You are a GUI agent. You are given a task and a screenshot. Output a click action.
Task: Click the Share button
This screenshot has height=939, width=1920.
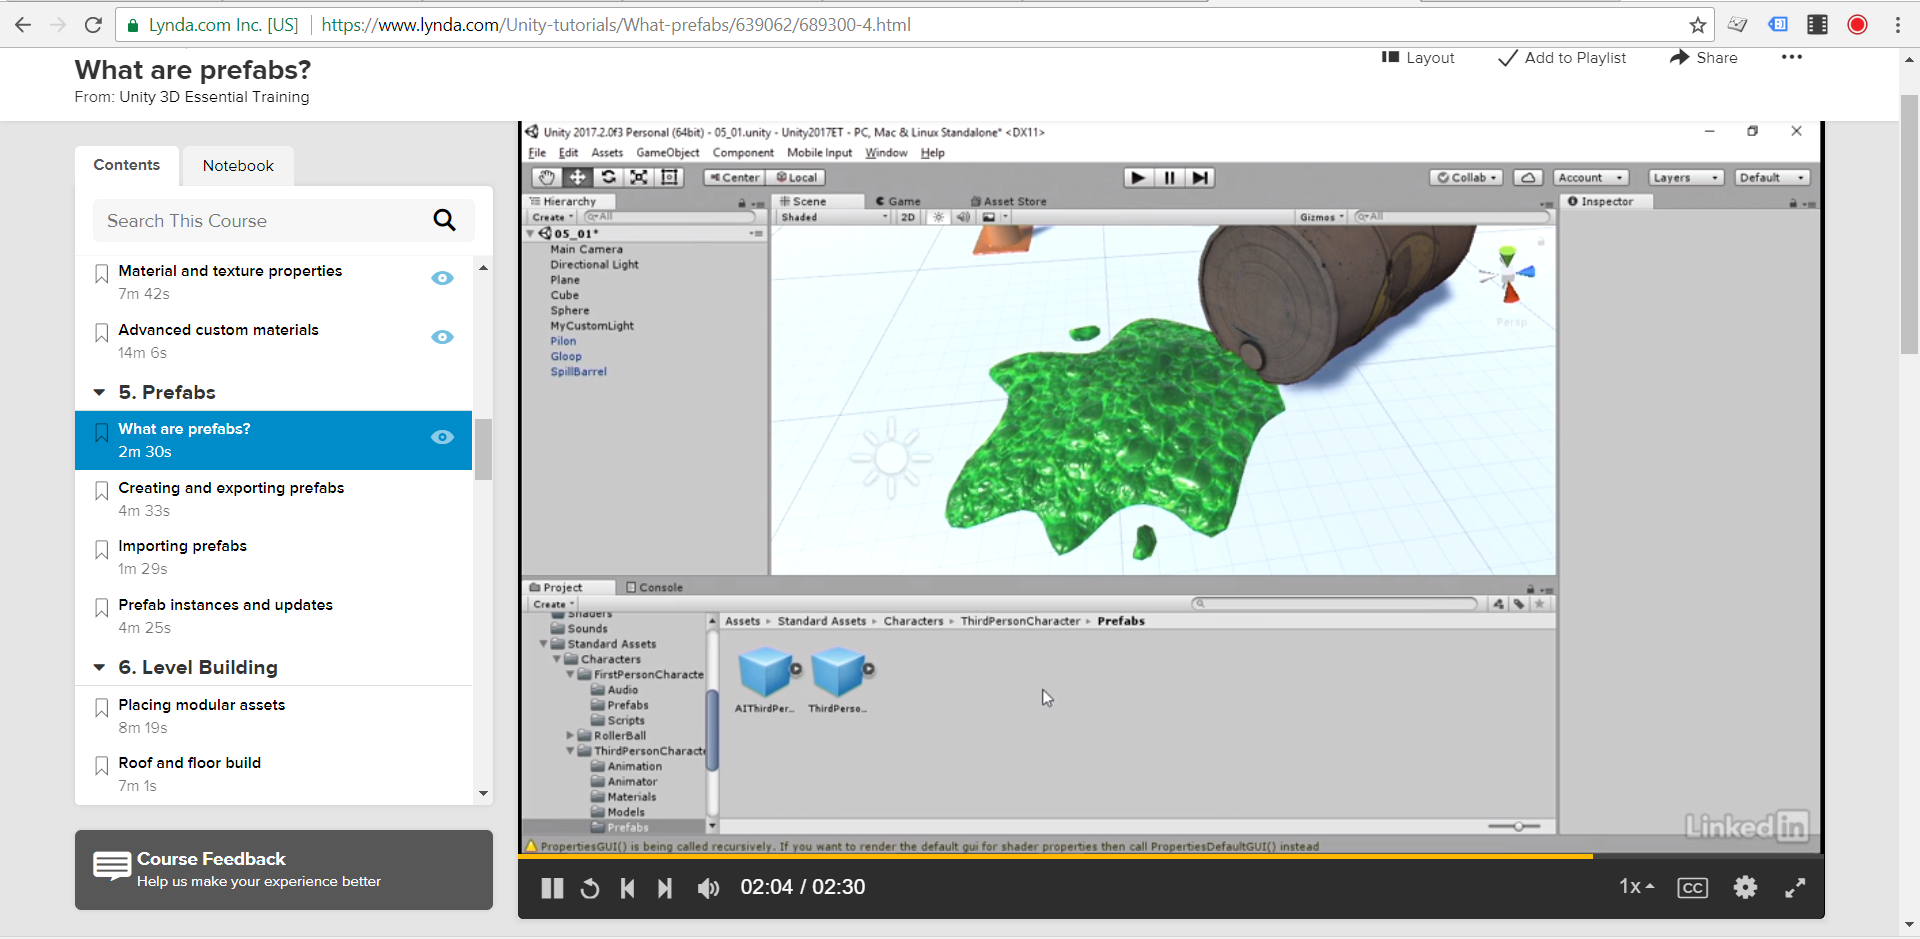tap(1704, 58)
